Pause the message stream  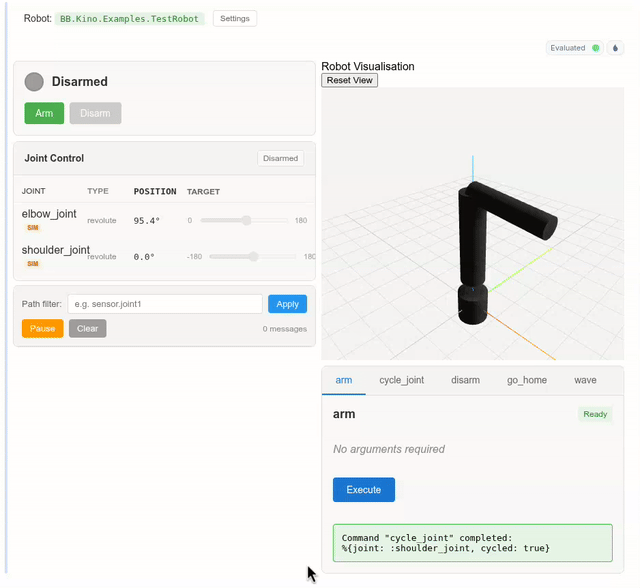pos(42,328)
